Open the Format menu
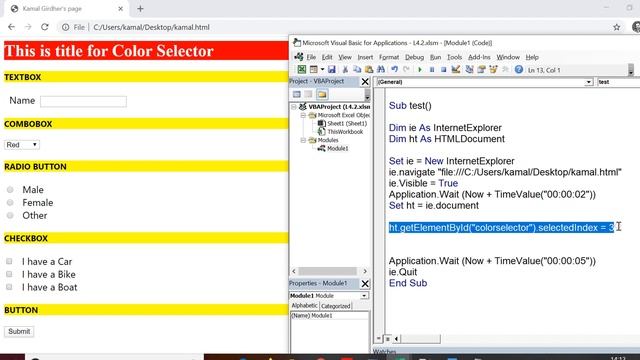640x360 pixels. coord(389,57)
